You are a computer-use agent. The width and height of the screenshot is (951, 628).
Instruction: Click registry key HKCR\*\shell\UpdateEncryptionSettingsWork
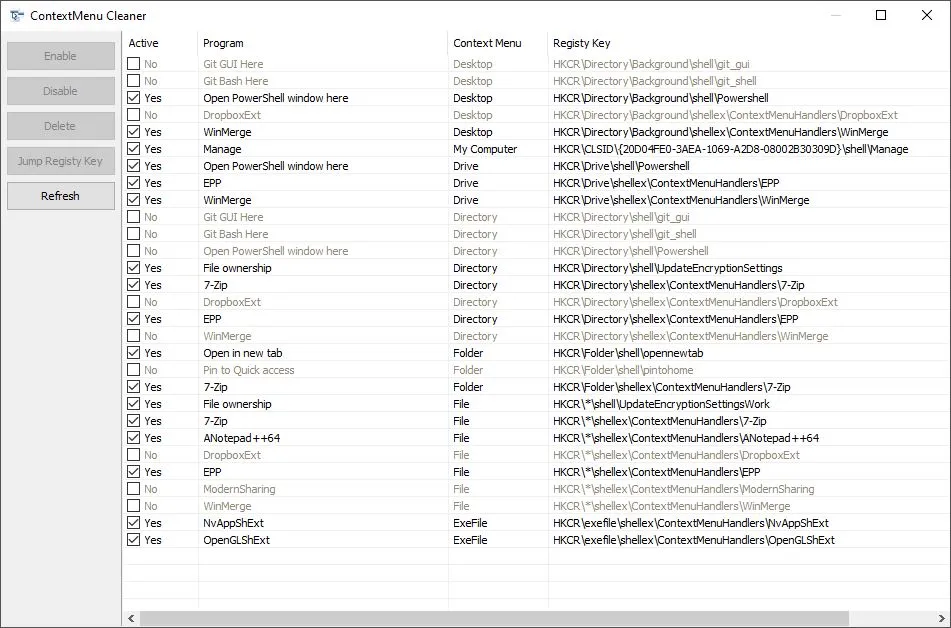661,403
